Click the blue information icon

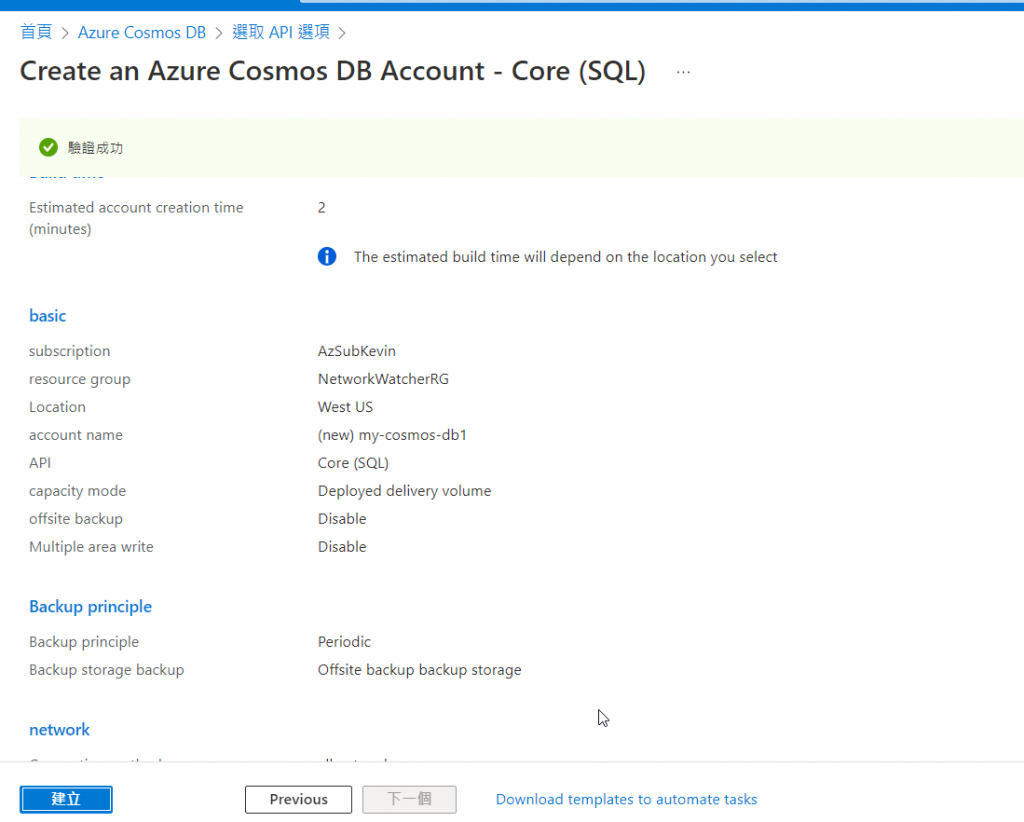327,257
